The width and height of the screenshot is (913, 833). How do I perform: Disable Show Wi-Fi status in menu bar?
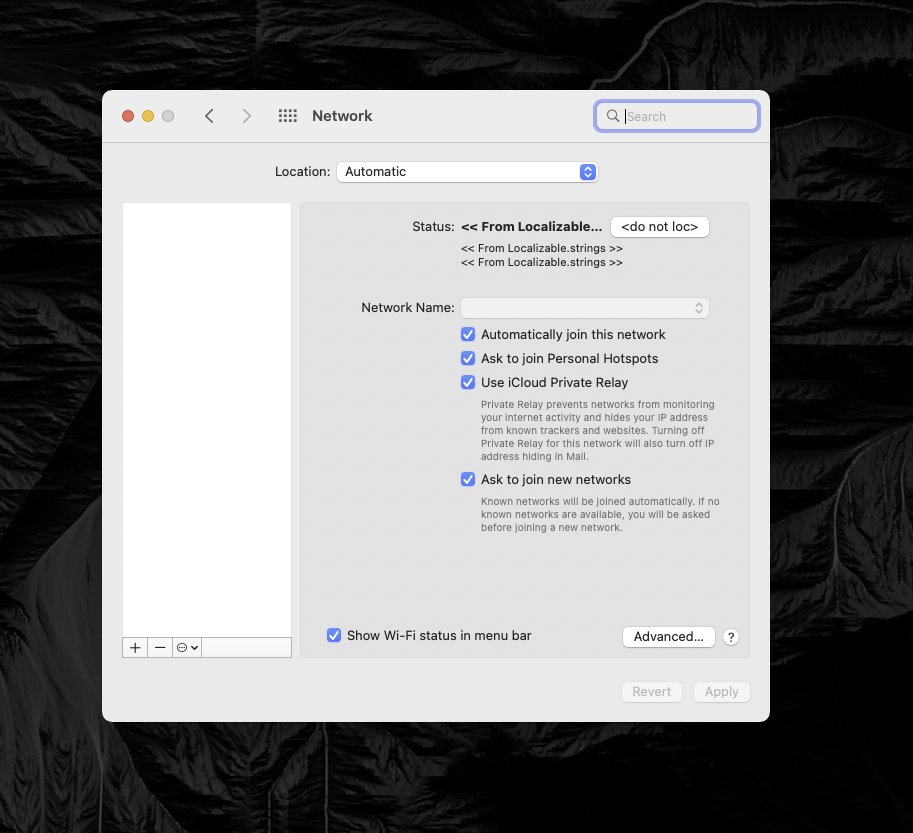pyautogui.click(x=334, y=635)
